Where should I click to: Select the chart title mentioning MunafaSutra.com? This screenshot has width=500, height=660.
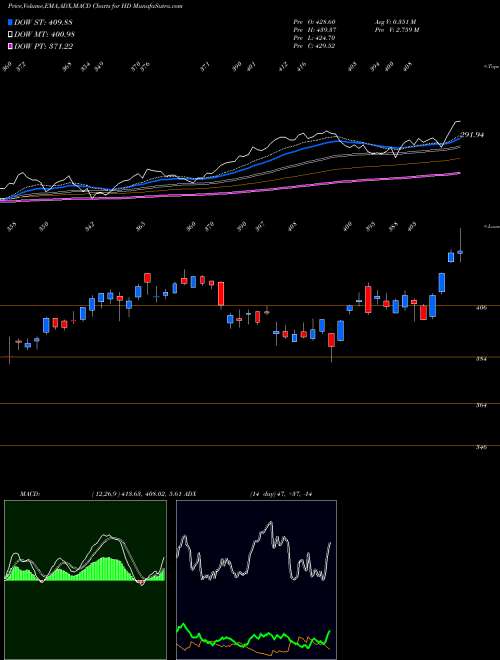pos(95,7)
